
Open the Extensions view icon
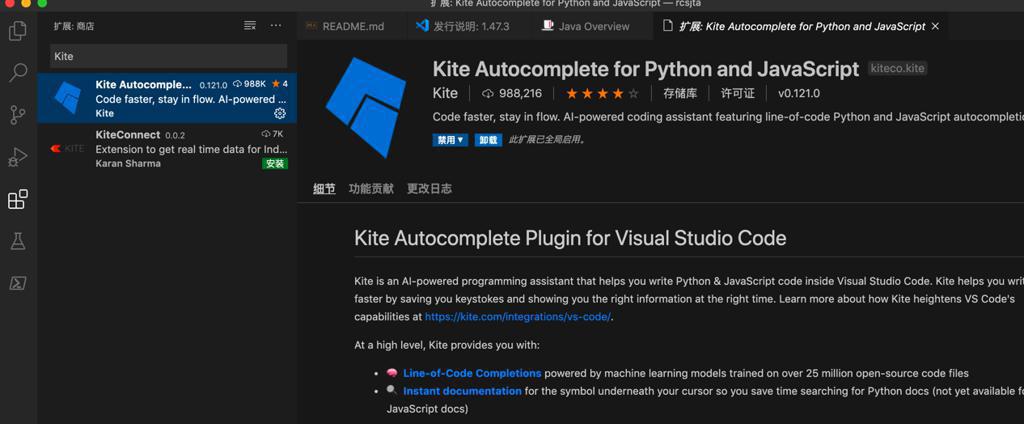(18, 199)
